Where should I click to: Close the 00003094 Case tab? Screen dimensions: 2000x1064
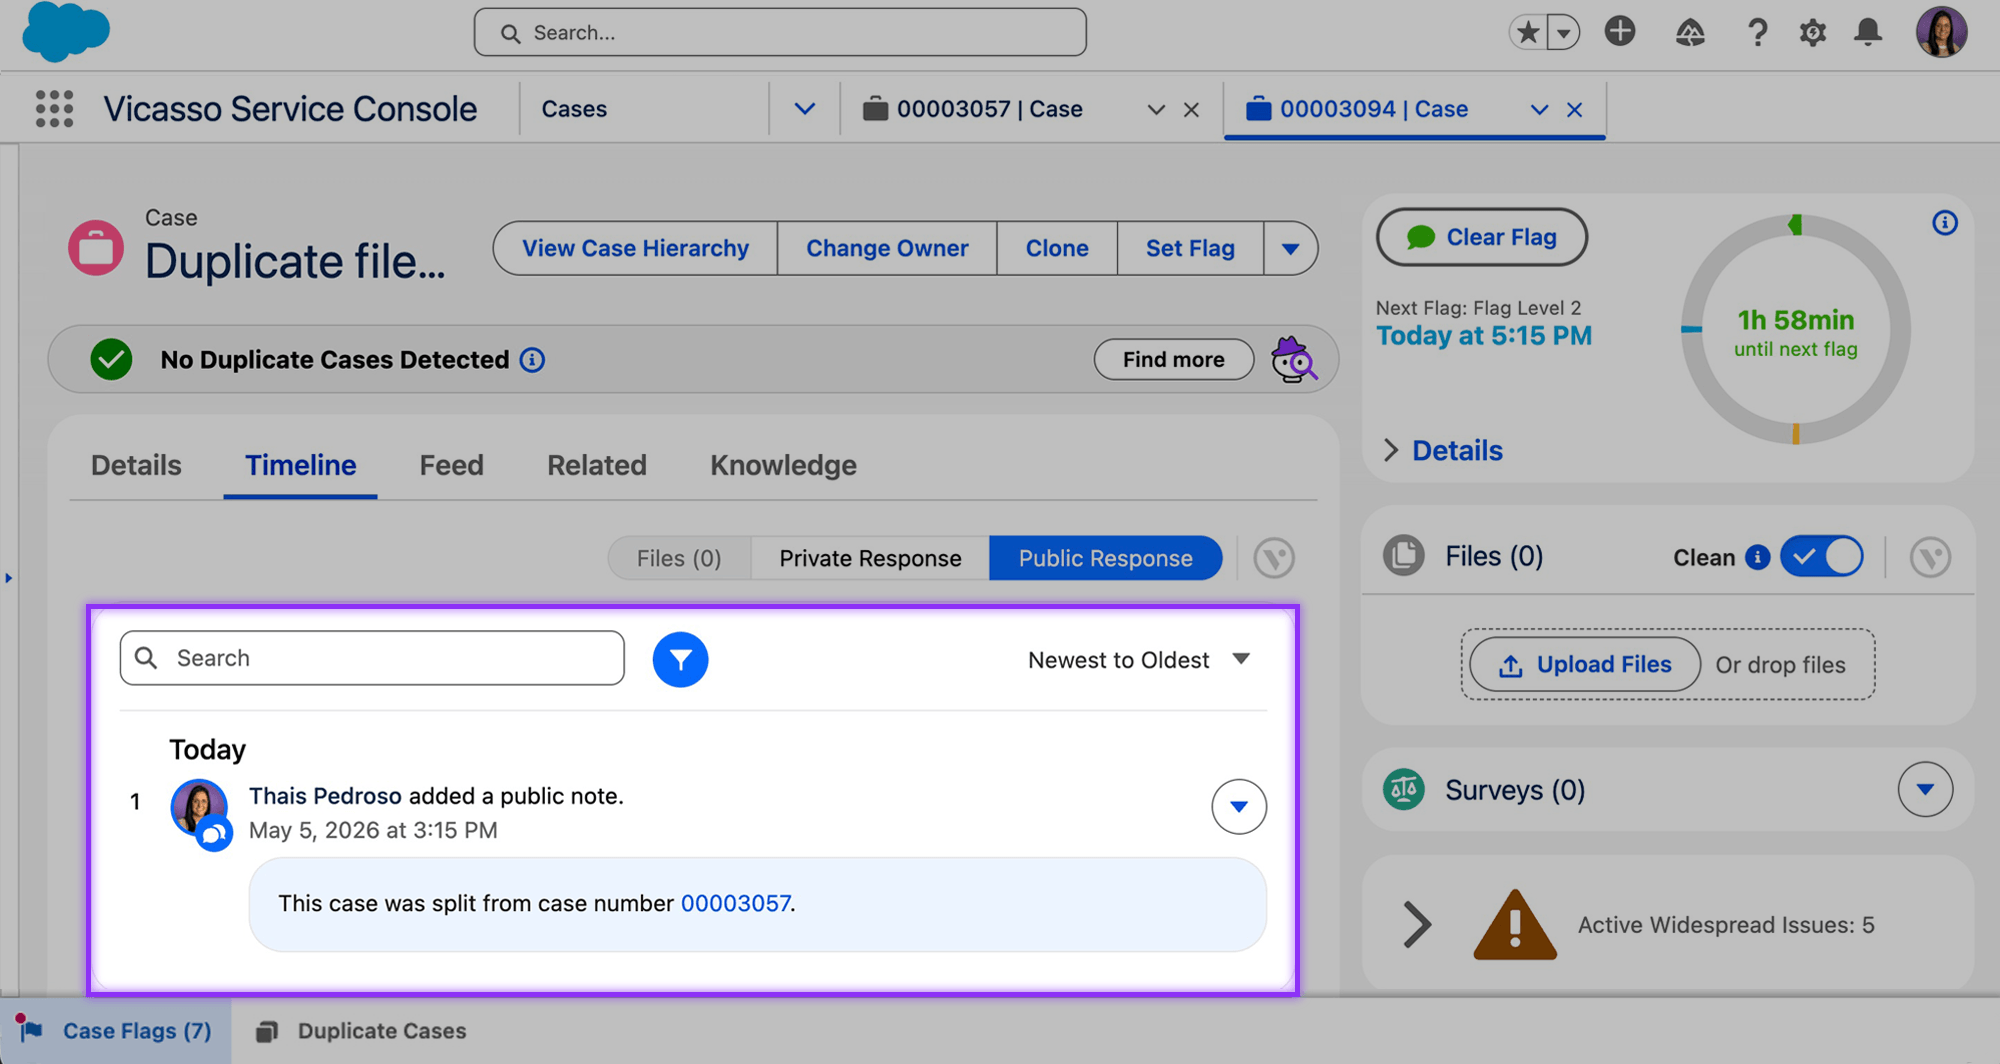point(1574,110)
